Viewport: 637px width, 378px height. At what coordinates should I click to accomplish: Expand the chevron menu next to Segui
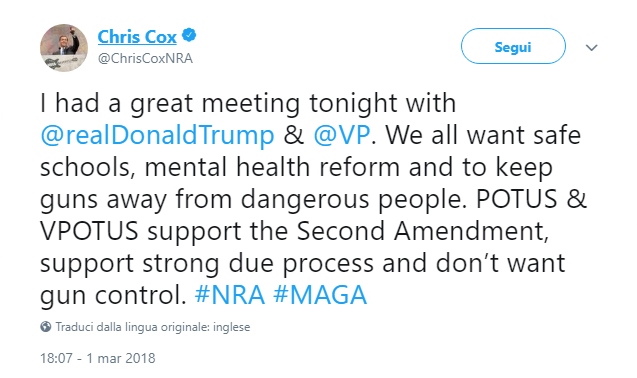pos(592,48)
